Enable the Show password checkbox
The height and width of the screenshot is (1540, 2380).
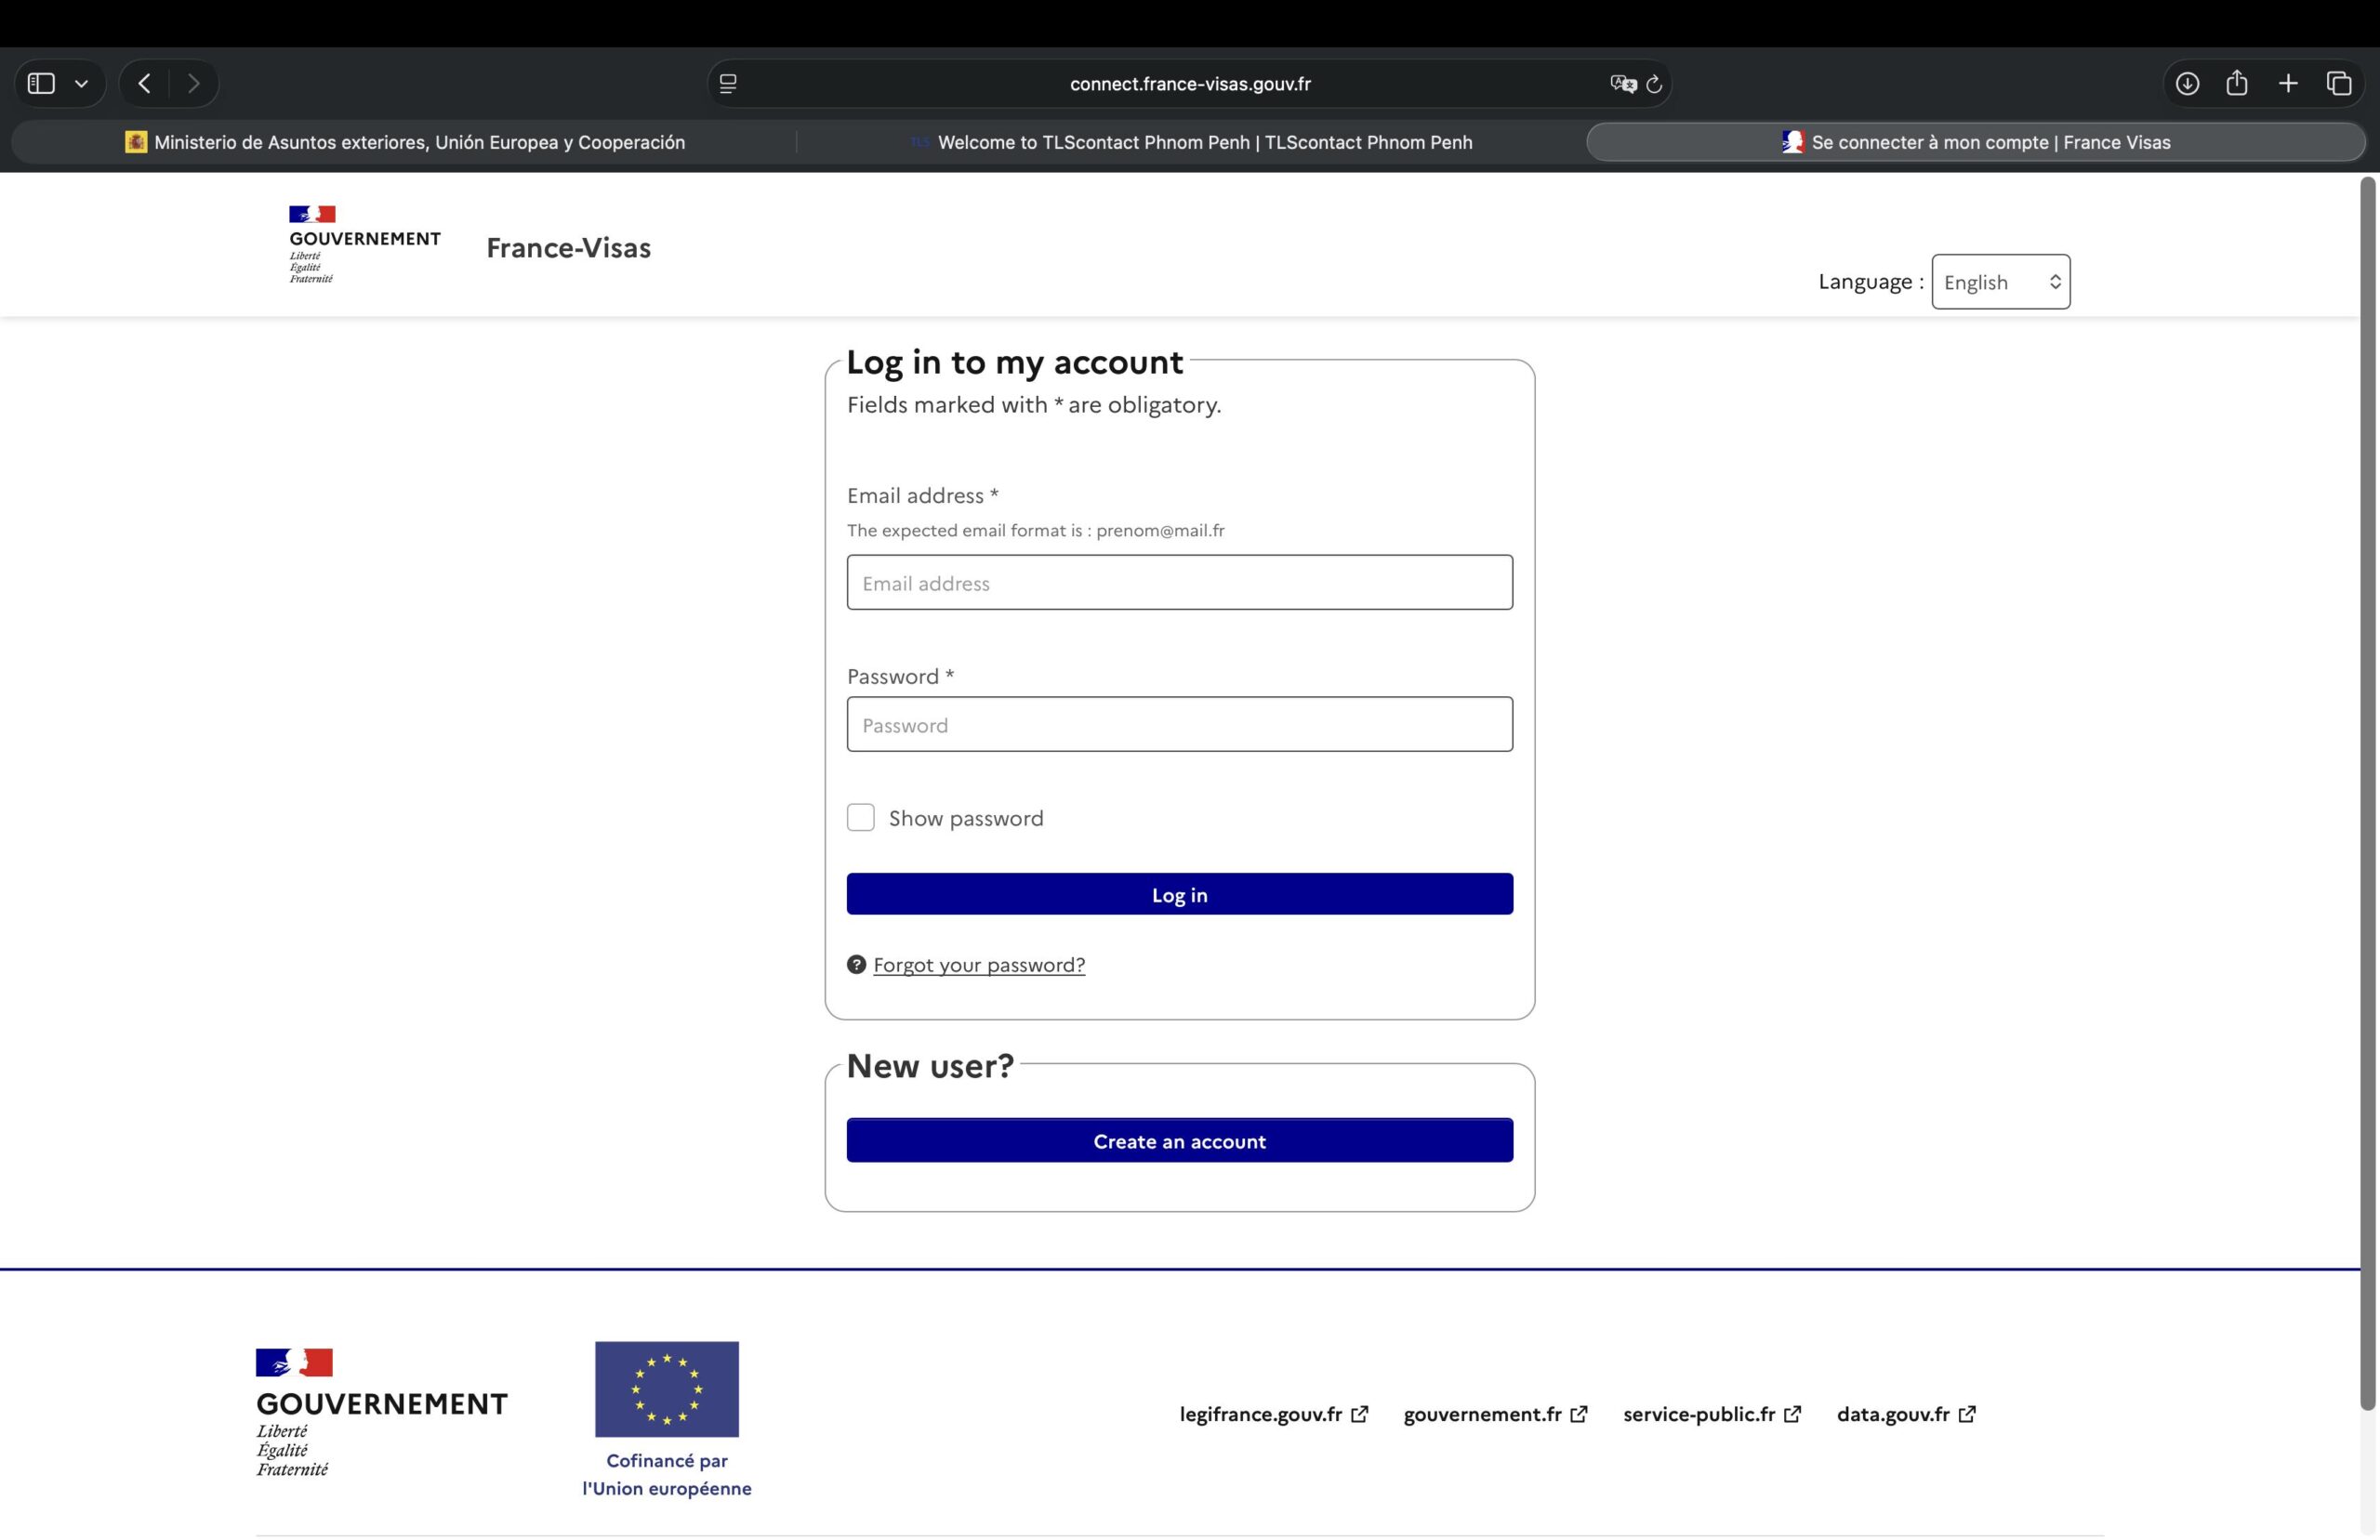tap(861, 818)
